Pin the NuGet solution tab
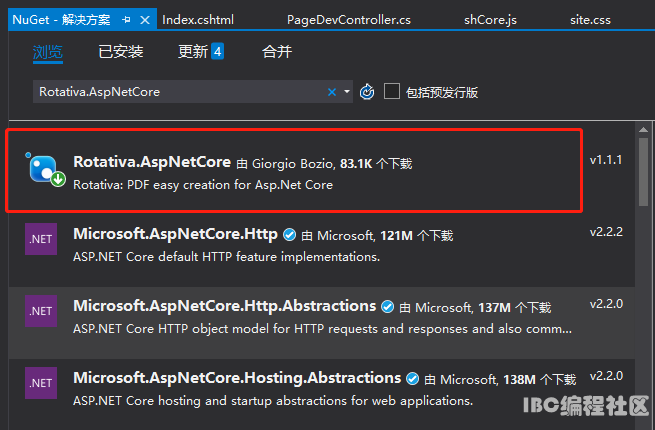 coord(126,20)
